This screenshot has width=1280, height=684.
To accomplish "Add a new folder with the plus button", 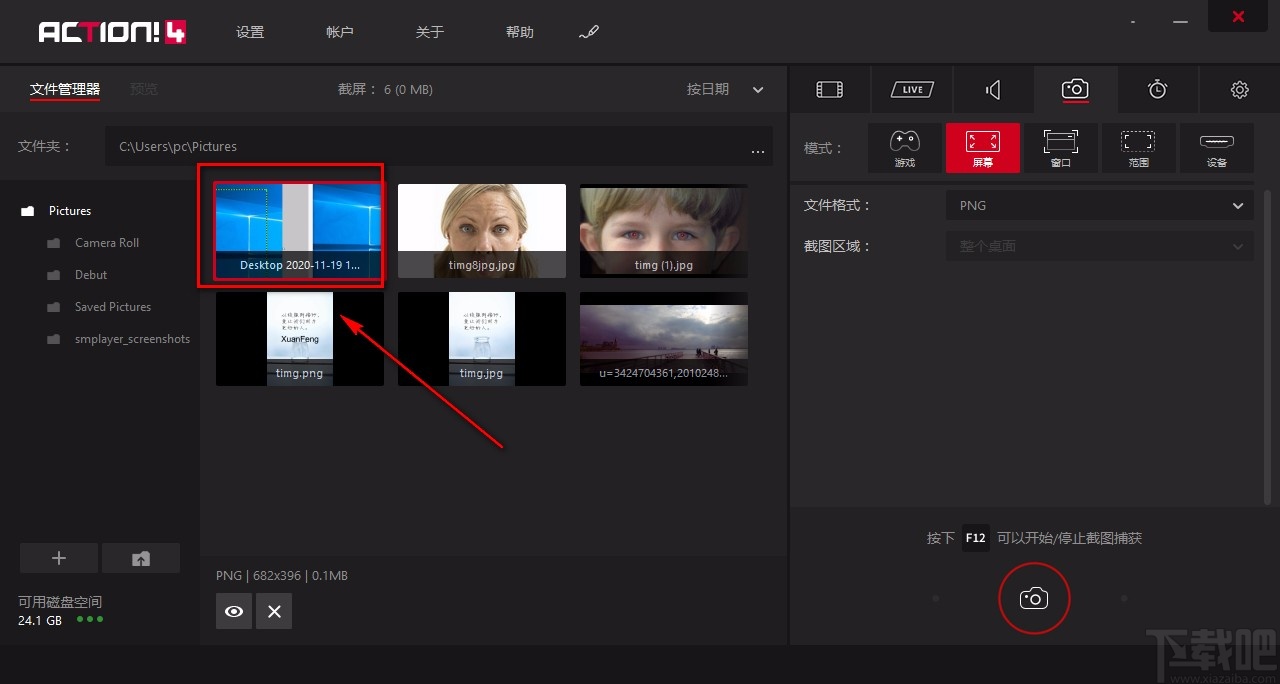I will click(x=59, y=558).
